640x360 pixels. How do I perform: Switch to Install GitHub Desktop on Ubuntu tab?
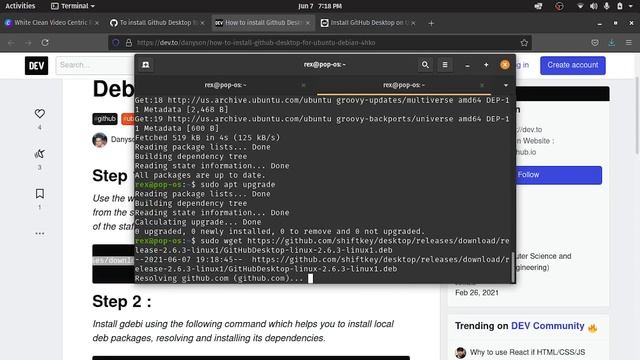pos(368,23)
